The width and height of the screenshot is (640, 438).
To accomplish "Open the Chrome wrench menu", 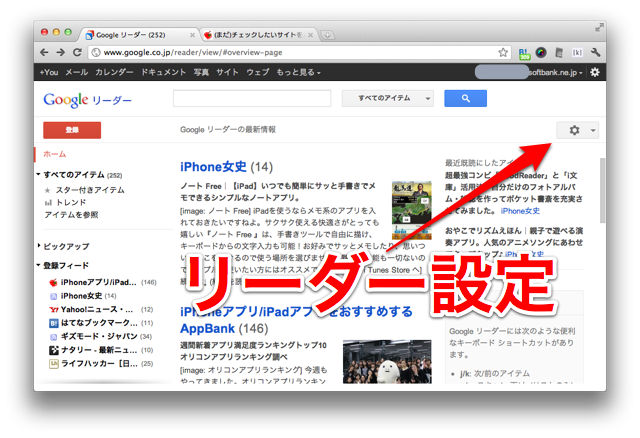I will (595, 52).
